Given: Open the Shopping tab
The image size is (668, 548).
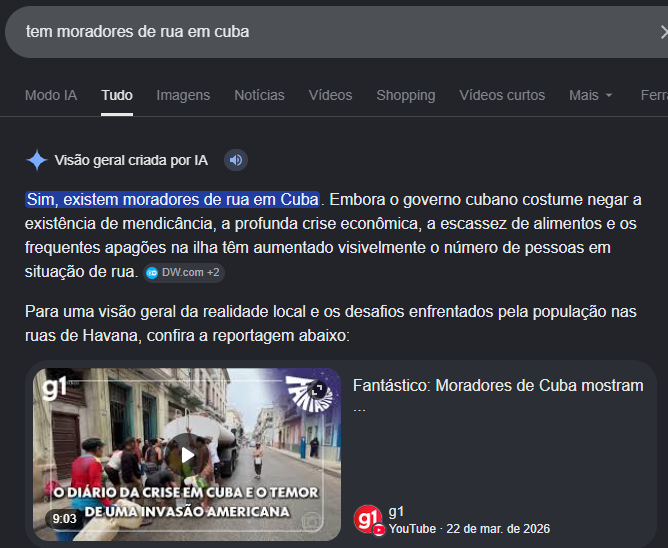Looking at the screenshot, I should [x=406, y=95].
